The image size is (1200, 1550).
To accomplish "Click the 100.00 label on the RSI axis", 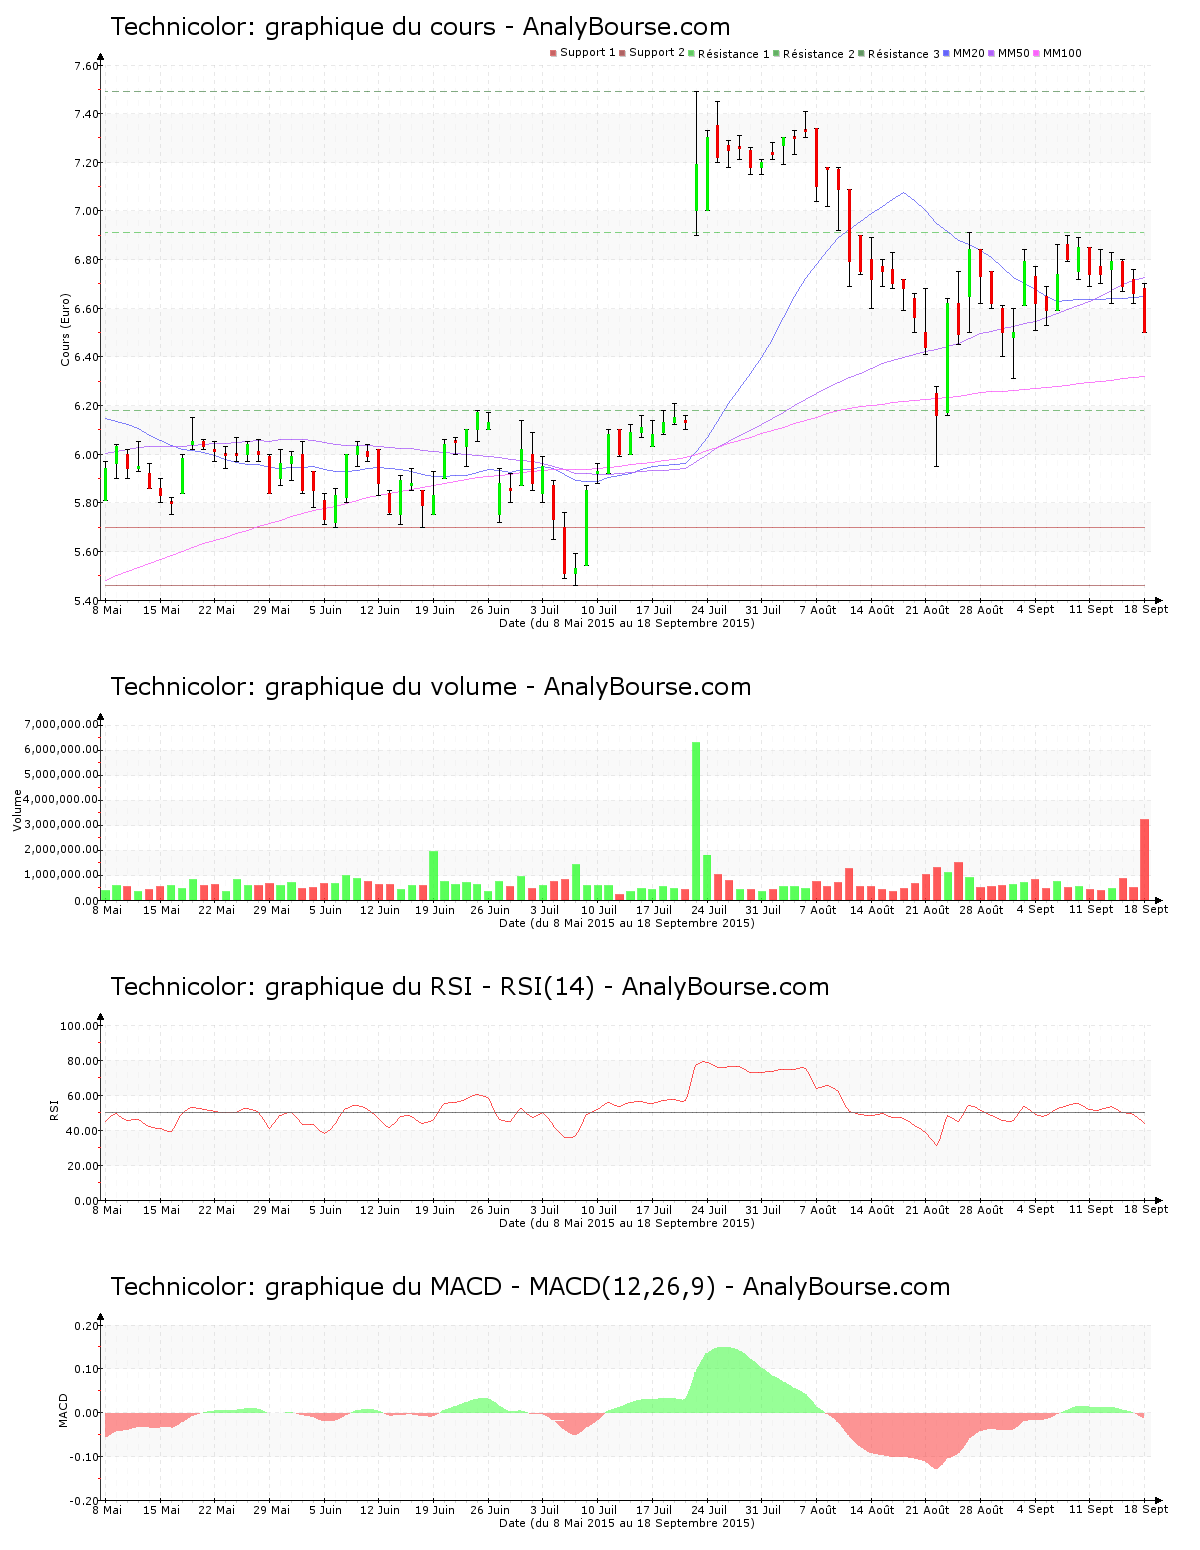I will (x=79, y=1026).
